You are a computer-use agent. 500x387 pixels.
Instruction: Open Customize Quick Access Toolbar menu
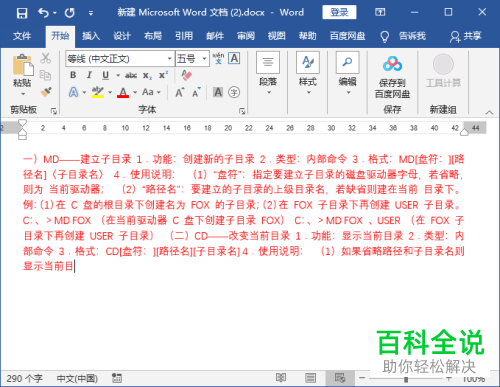point(91,13)
